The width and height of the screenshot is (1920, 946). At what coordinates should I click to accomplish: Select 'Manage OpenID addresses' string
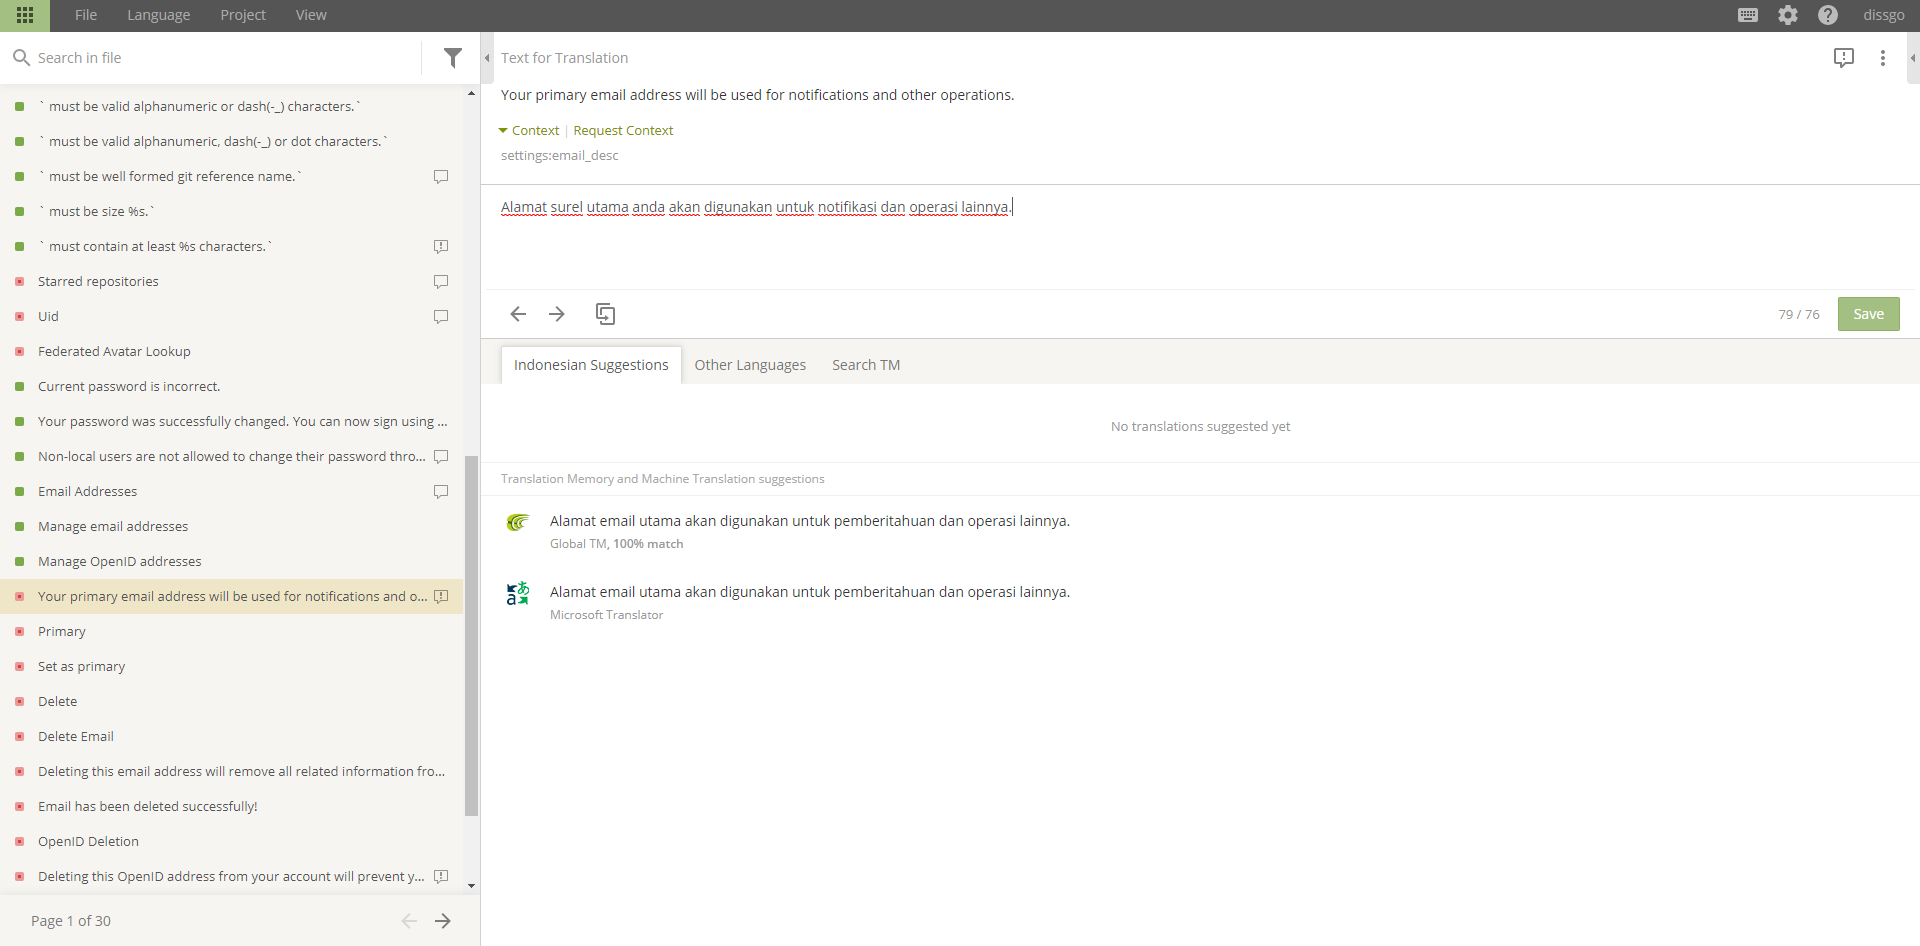tap(230, 562)
